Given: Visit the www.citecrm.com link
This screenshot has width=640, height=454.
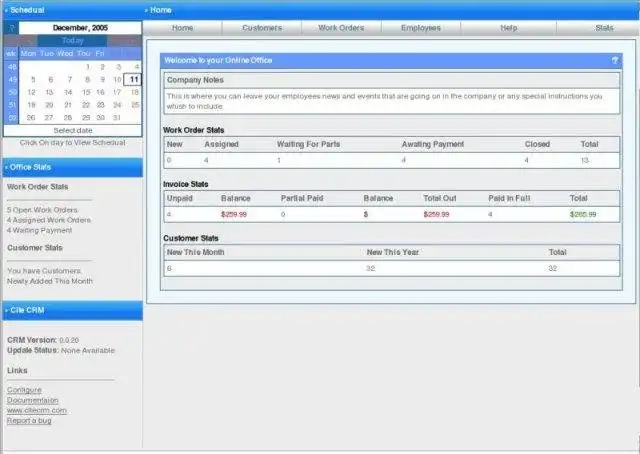Looking at the screenshot, I should pos(37,410).
